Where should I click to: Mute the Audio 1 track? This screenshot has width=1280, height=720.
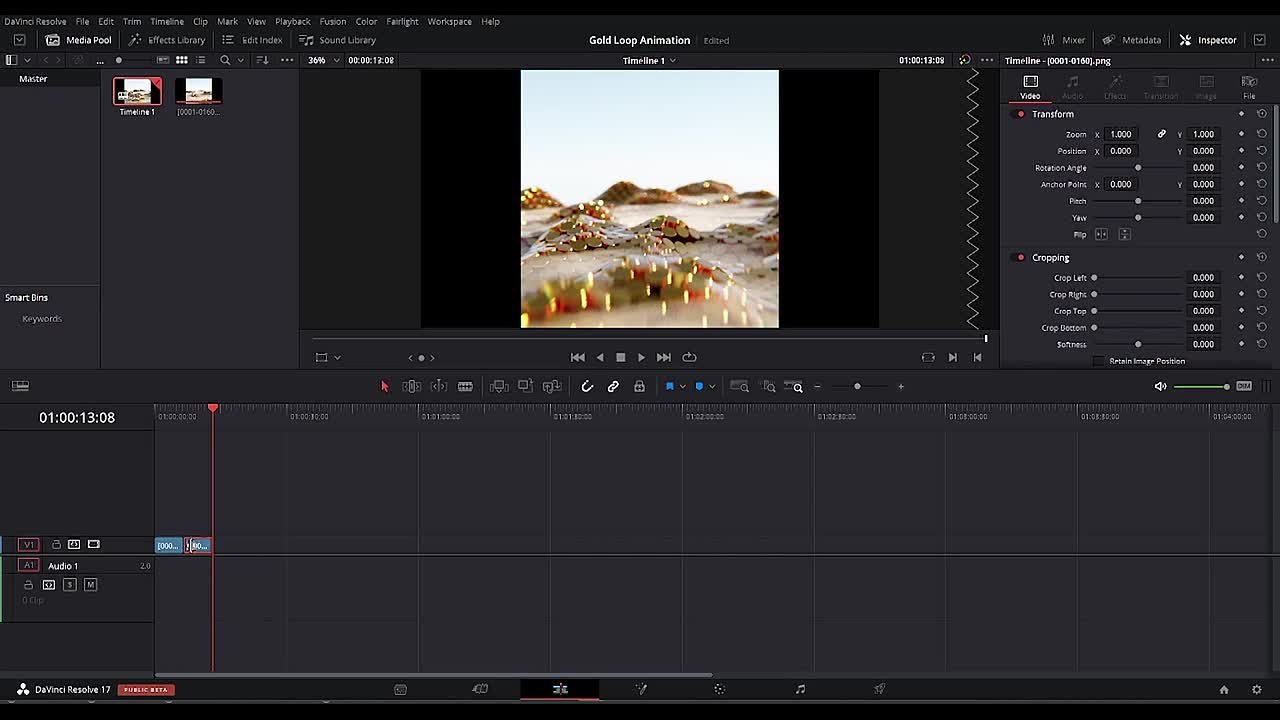click(x=90, y=584)
